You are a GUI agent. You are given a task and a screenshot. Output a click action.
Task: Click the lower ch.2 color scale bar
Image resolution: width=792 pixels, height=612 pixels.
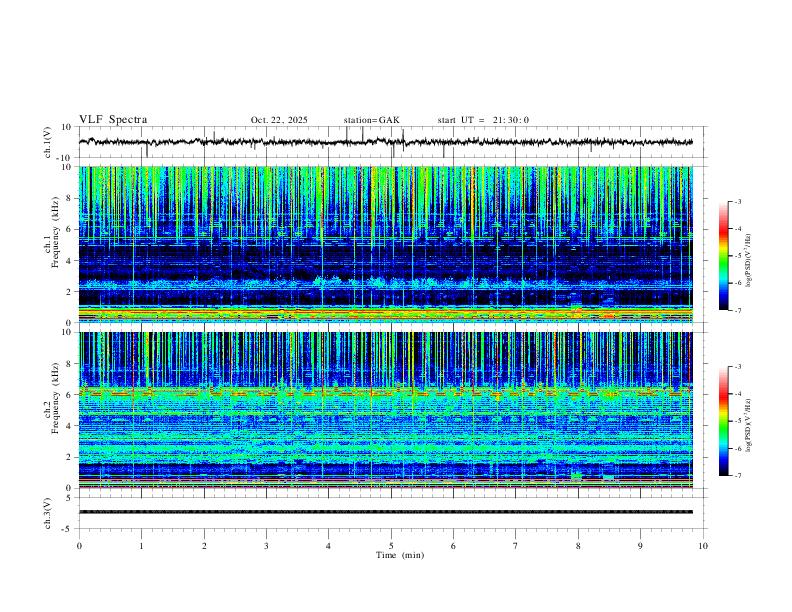pos(724,421)
